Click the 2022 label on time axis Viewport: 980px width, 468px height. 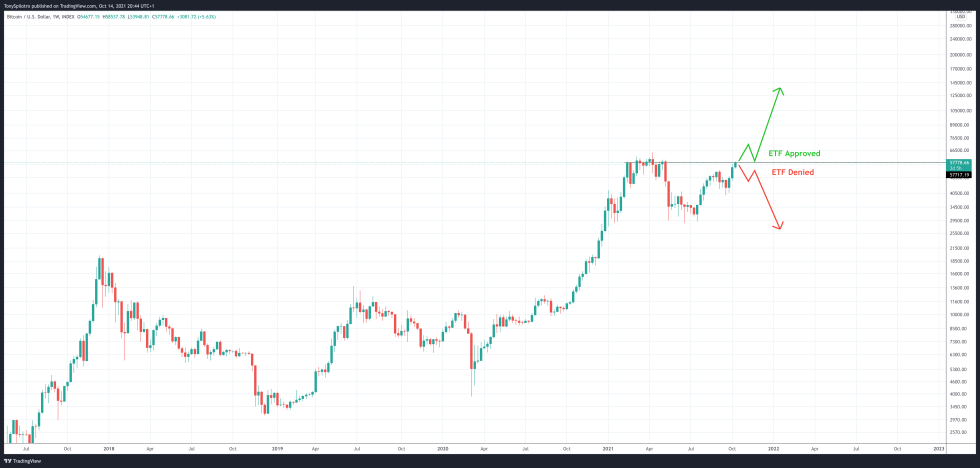(774, 450)
